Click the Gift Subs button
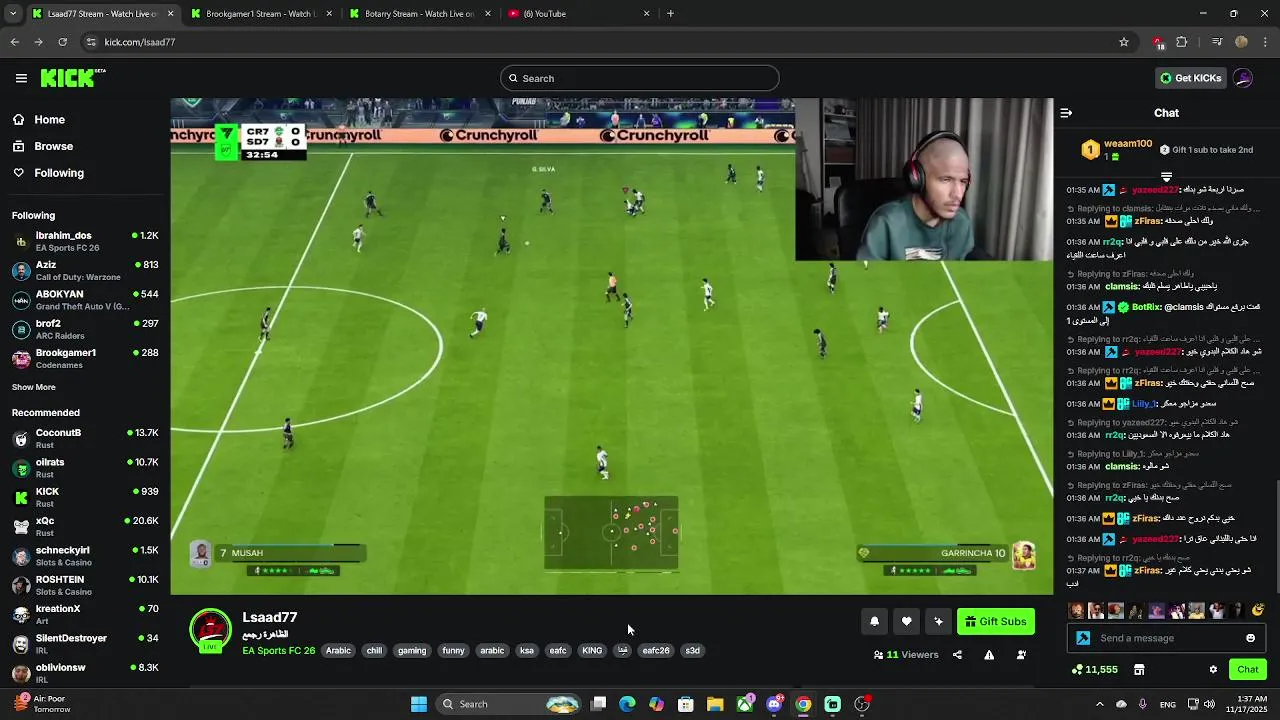The height and width of the screenshot is (720, 1280). [x=995, y=621]
